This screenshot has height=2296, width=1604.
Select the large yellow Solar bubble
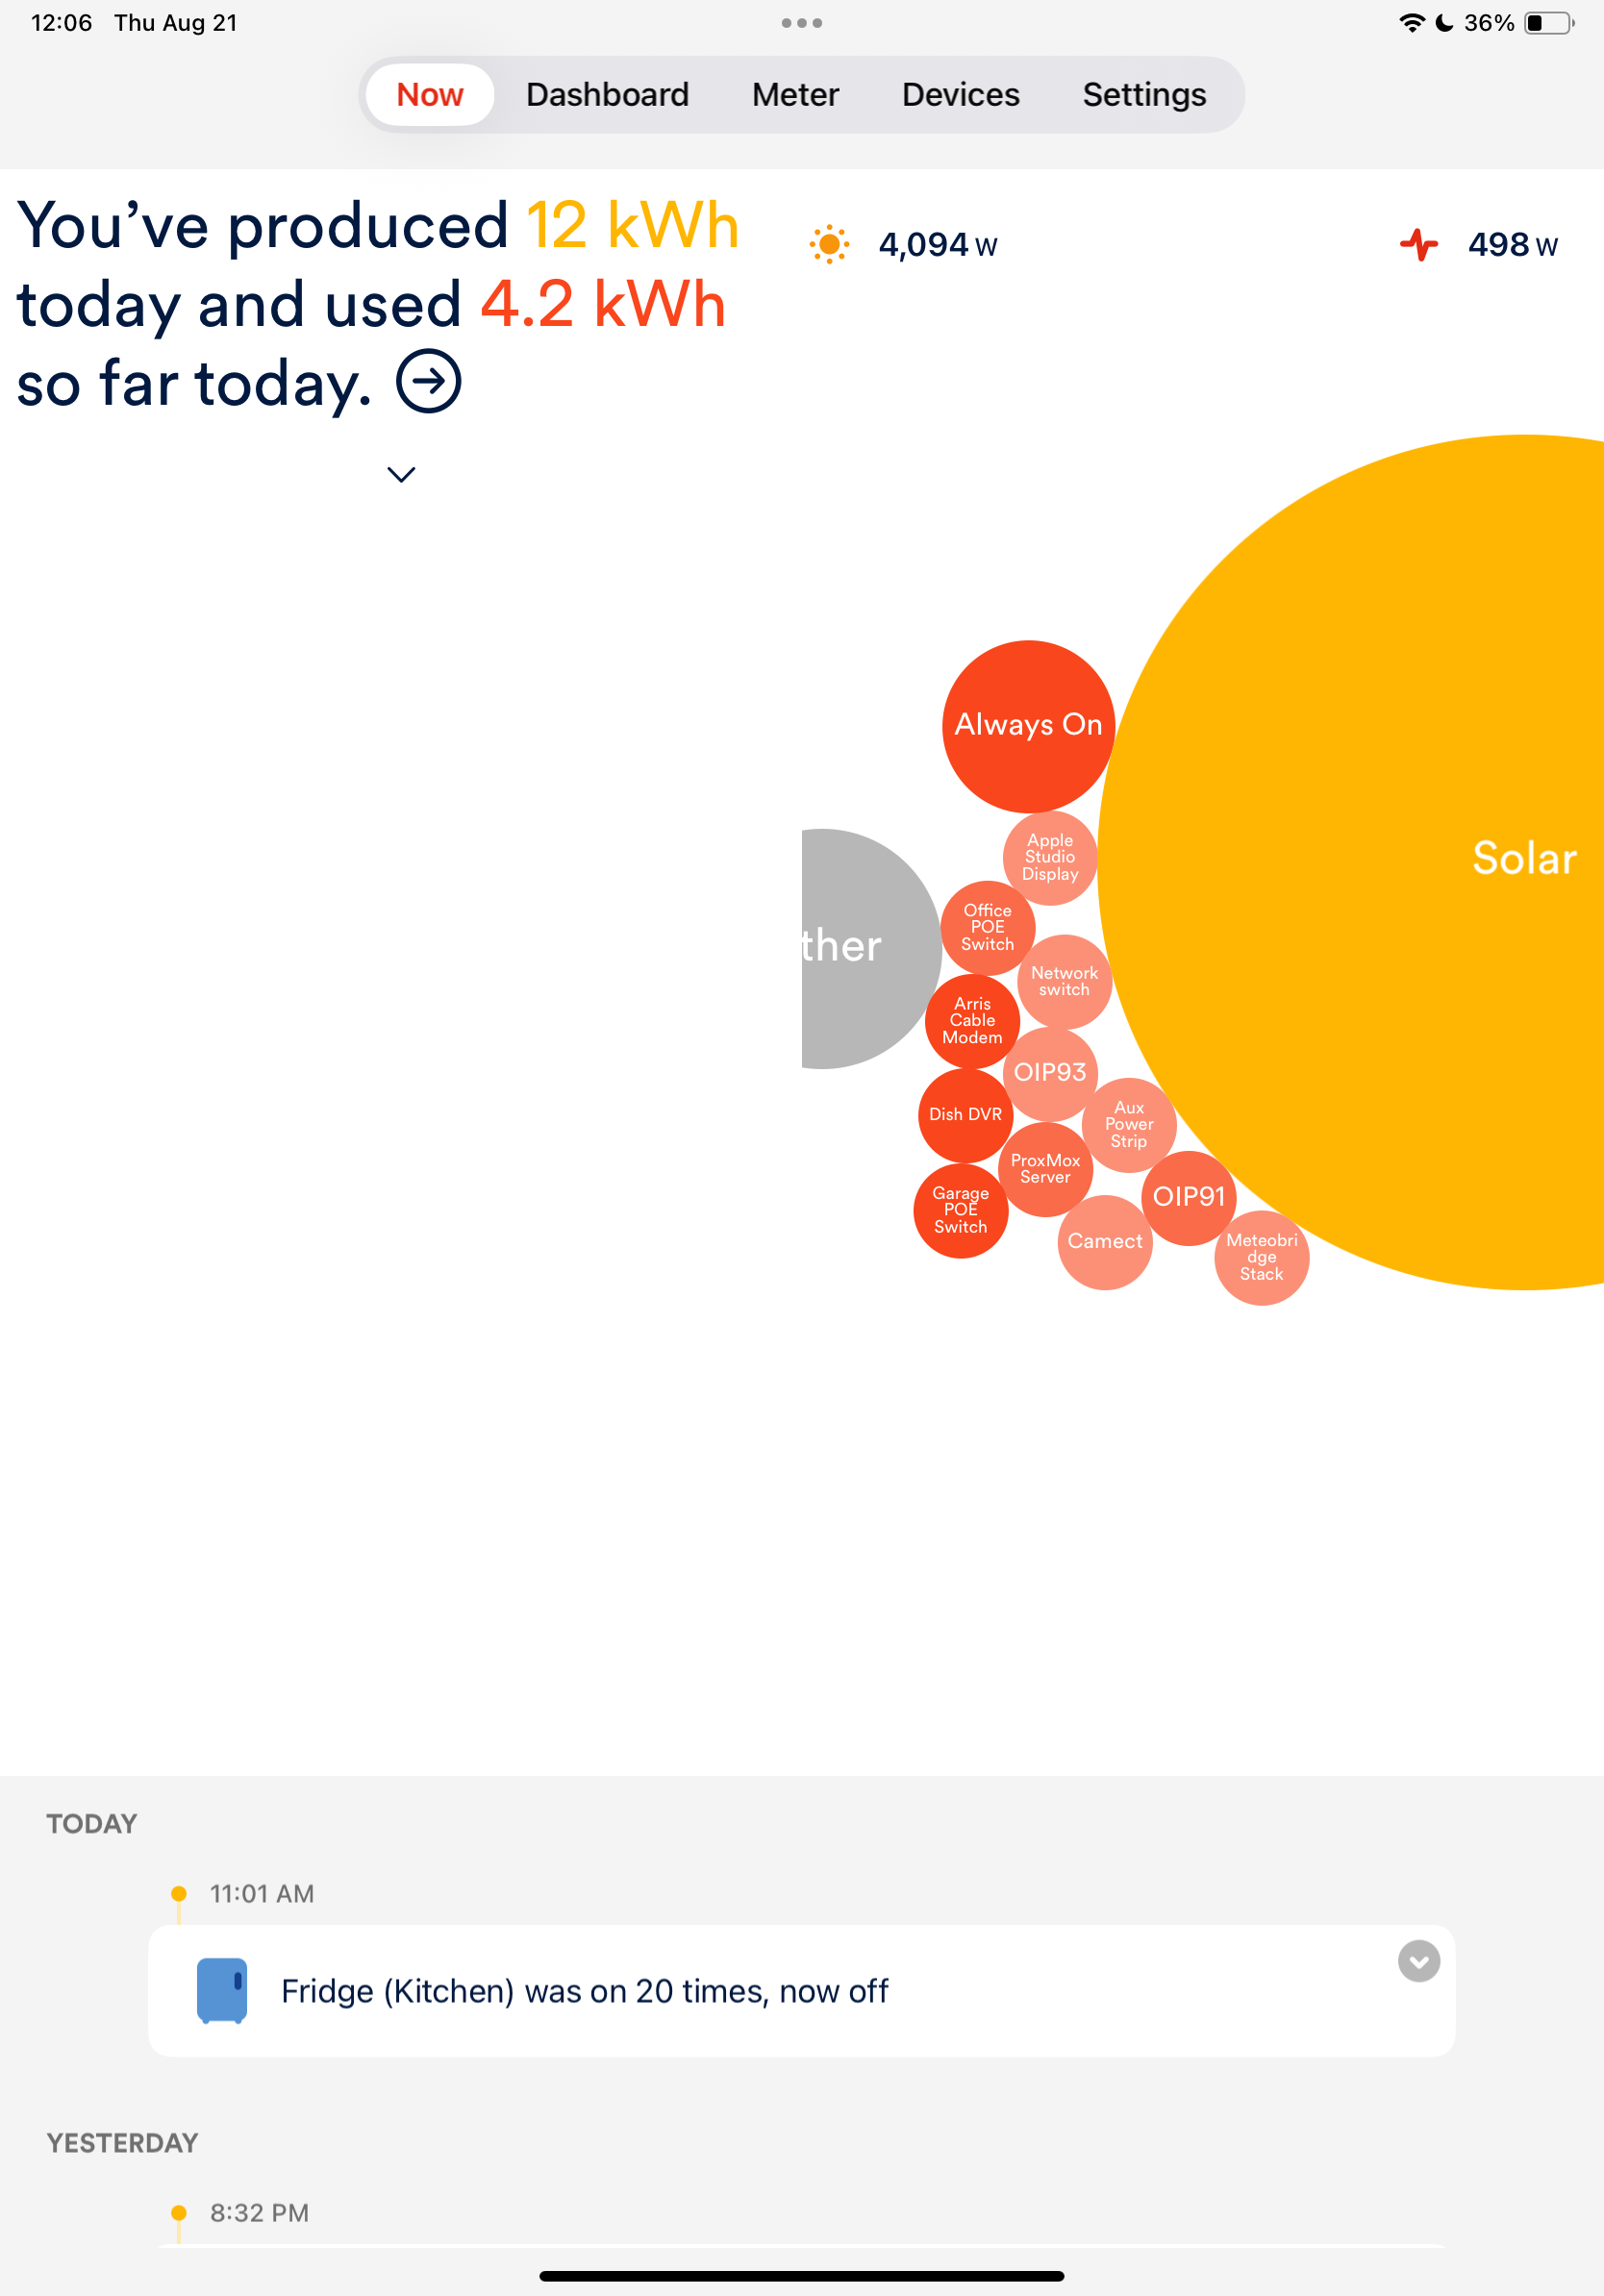1450,860
